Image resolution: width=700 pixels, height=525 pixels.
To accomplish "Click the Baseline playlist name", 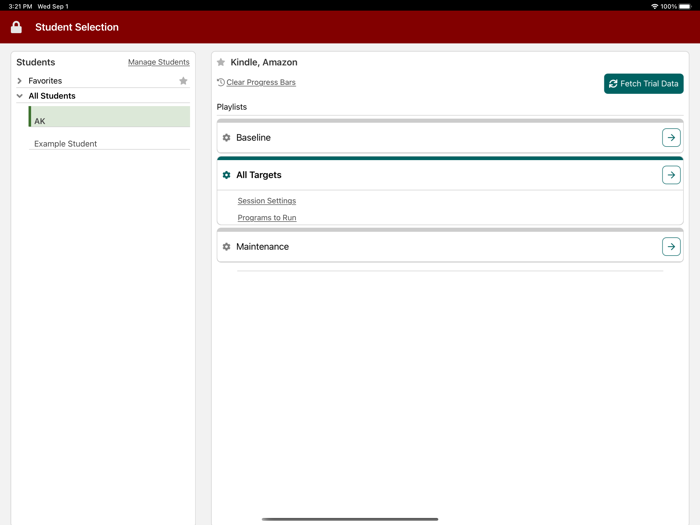I will click(x=253, y=138).
